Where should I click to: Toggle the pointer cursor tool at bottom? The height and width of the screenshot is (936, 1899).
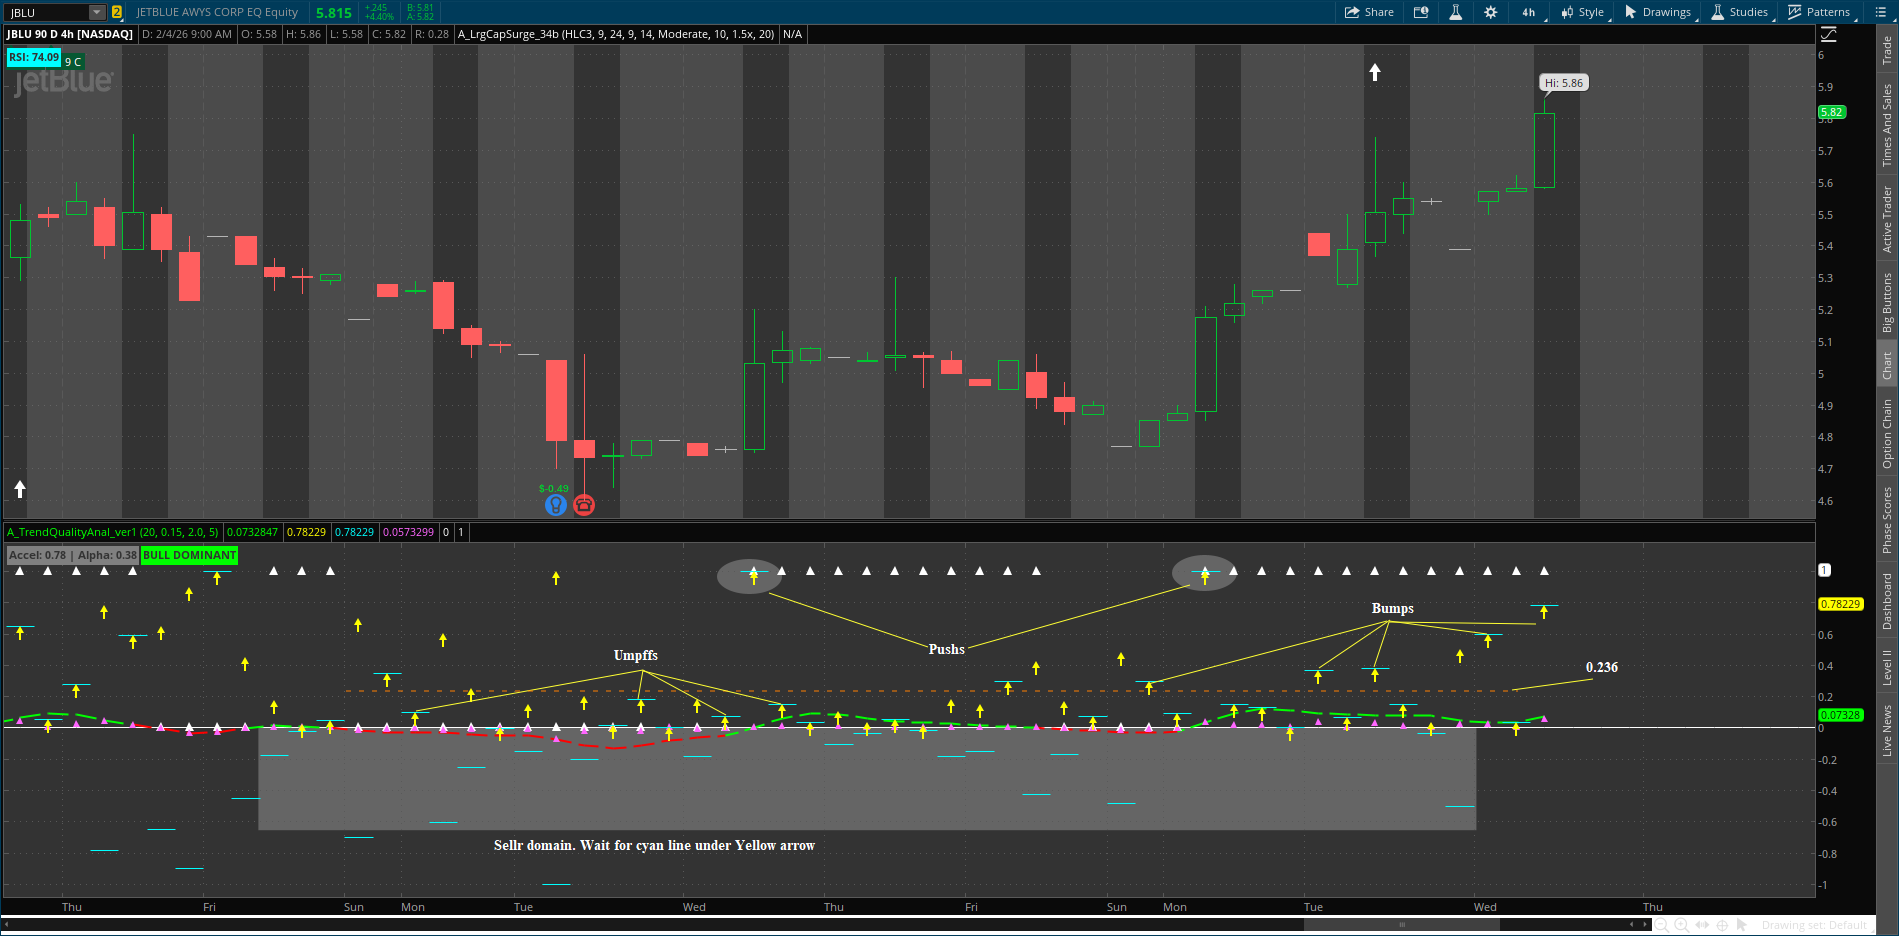1742,925
